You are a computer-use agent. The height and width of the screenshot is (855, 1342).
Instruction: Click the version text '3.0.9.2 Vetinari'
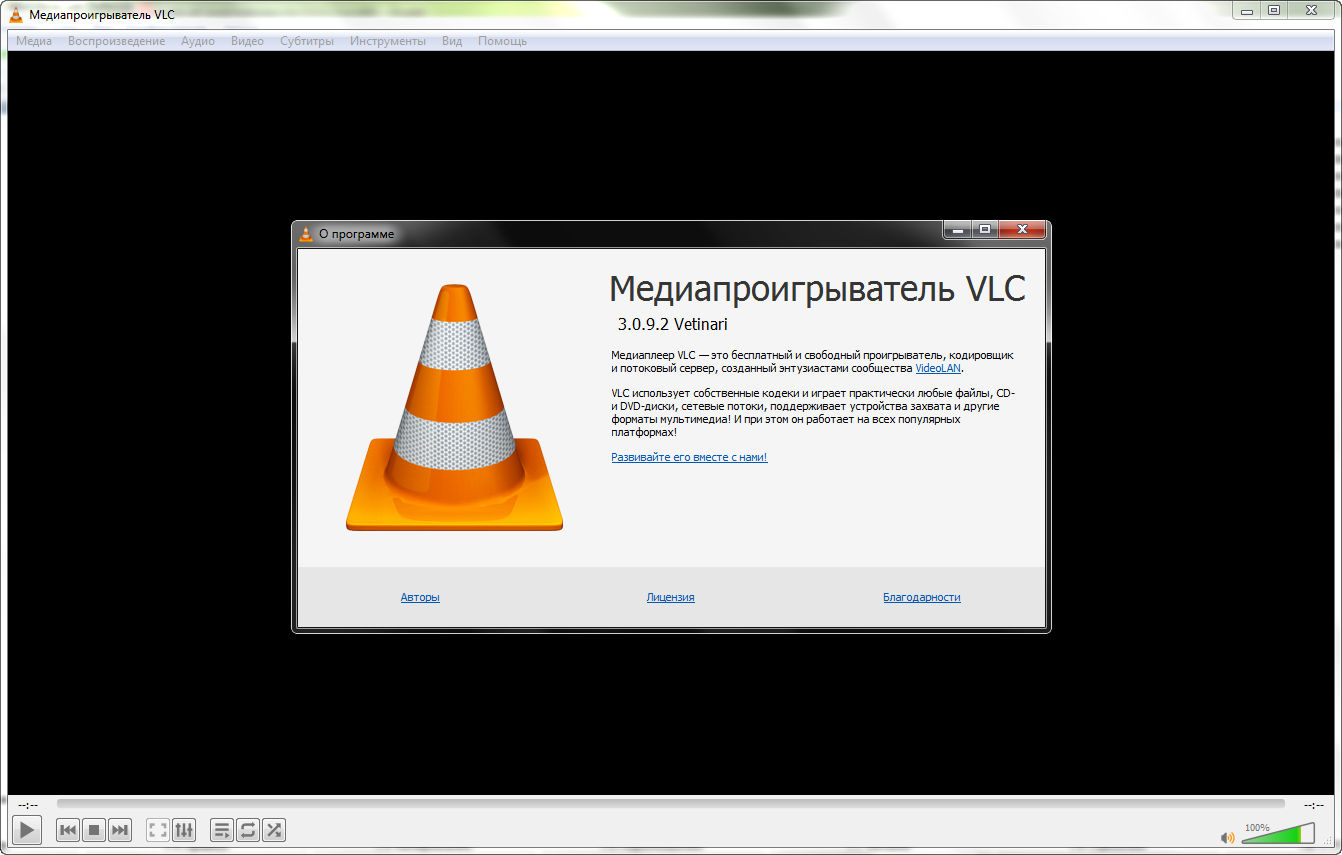(x=672, y=325)
